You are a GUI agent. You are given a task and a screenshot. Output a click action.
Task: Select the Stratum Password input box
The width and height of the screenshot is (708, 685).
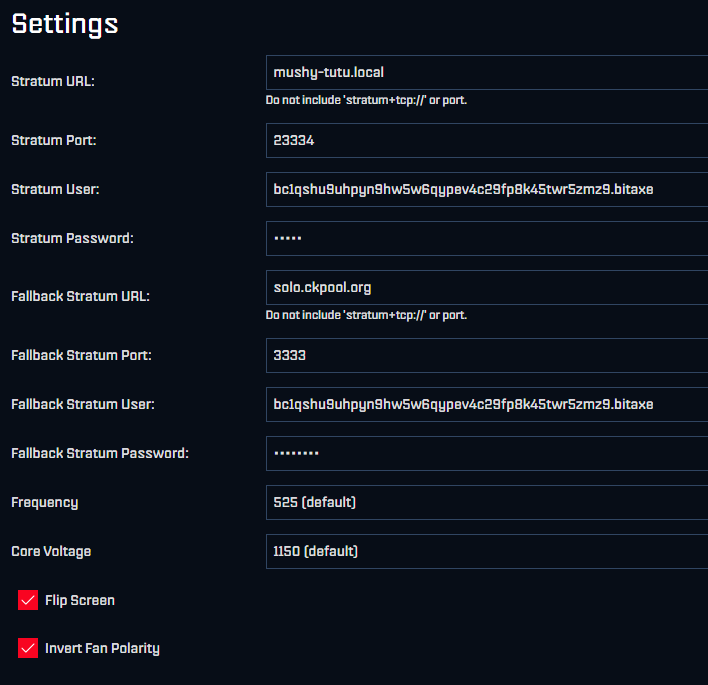486,238
